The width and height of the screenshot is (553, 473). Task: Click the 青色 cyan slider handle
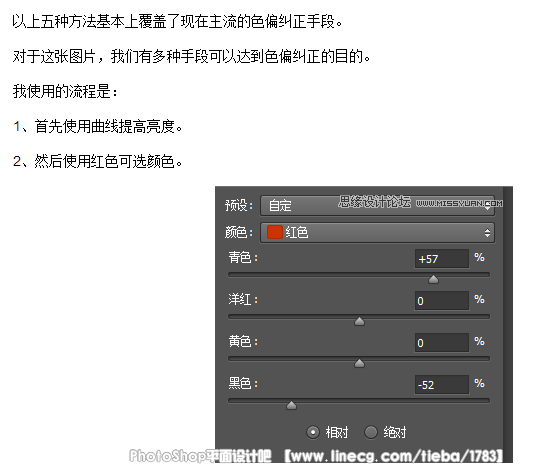(433, 279)
